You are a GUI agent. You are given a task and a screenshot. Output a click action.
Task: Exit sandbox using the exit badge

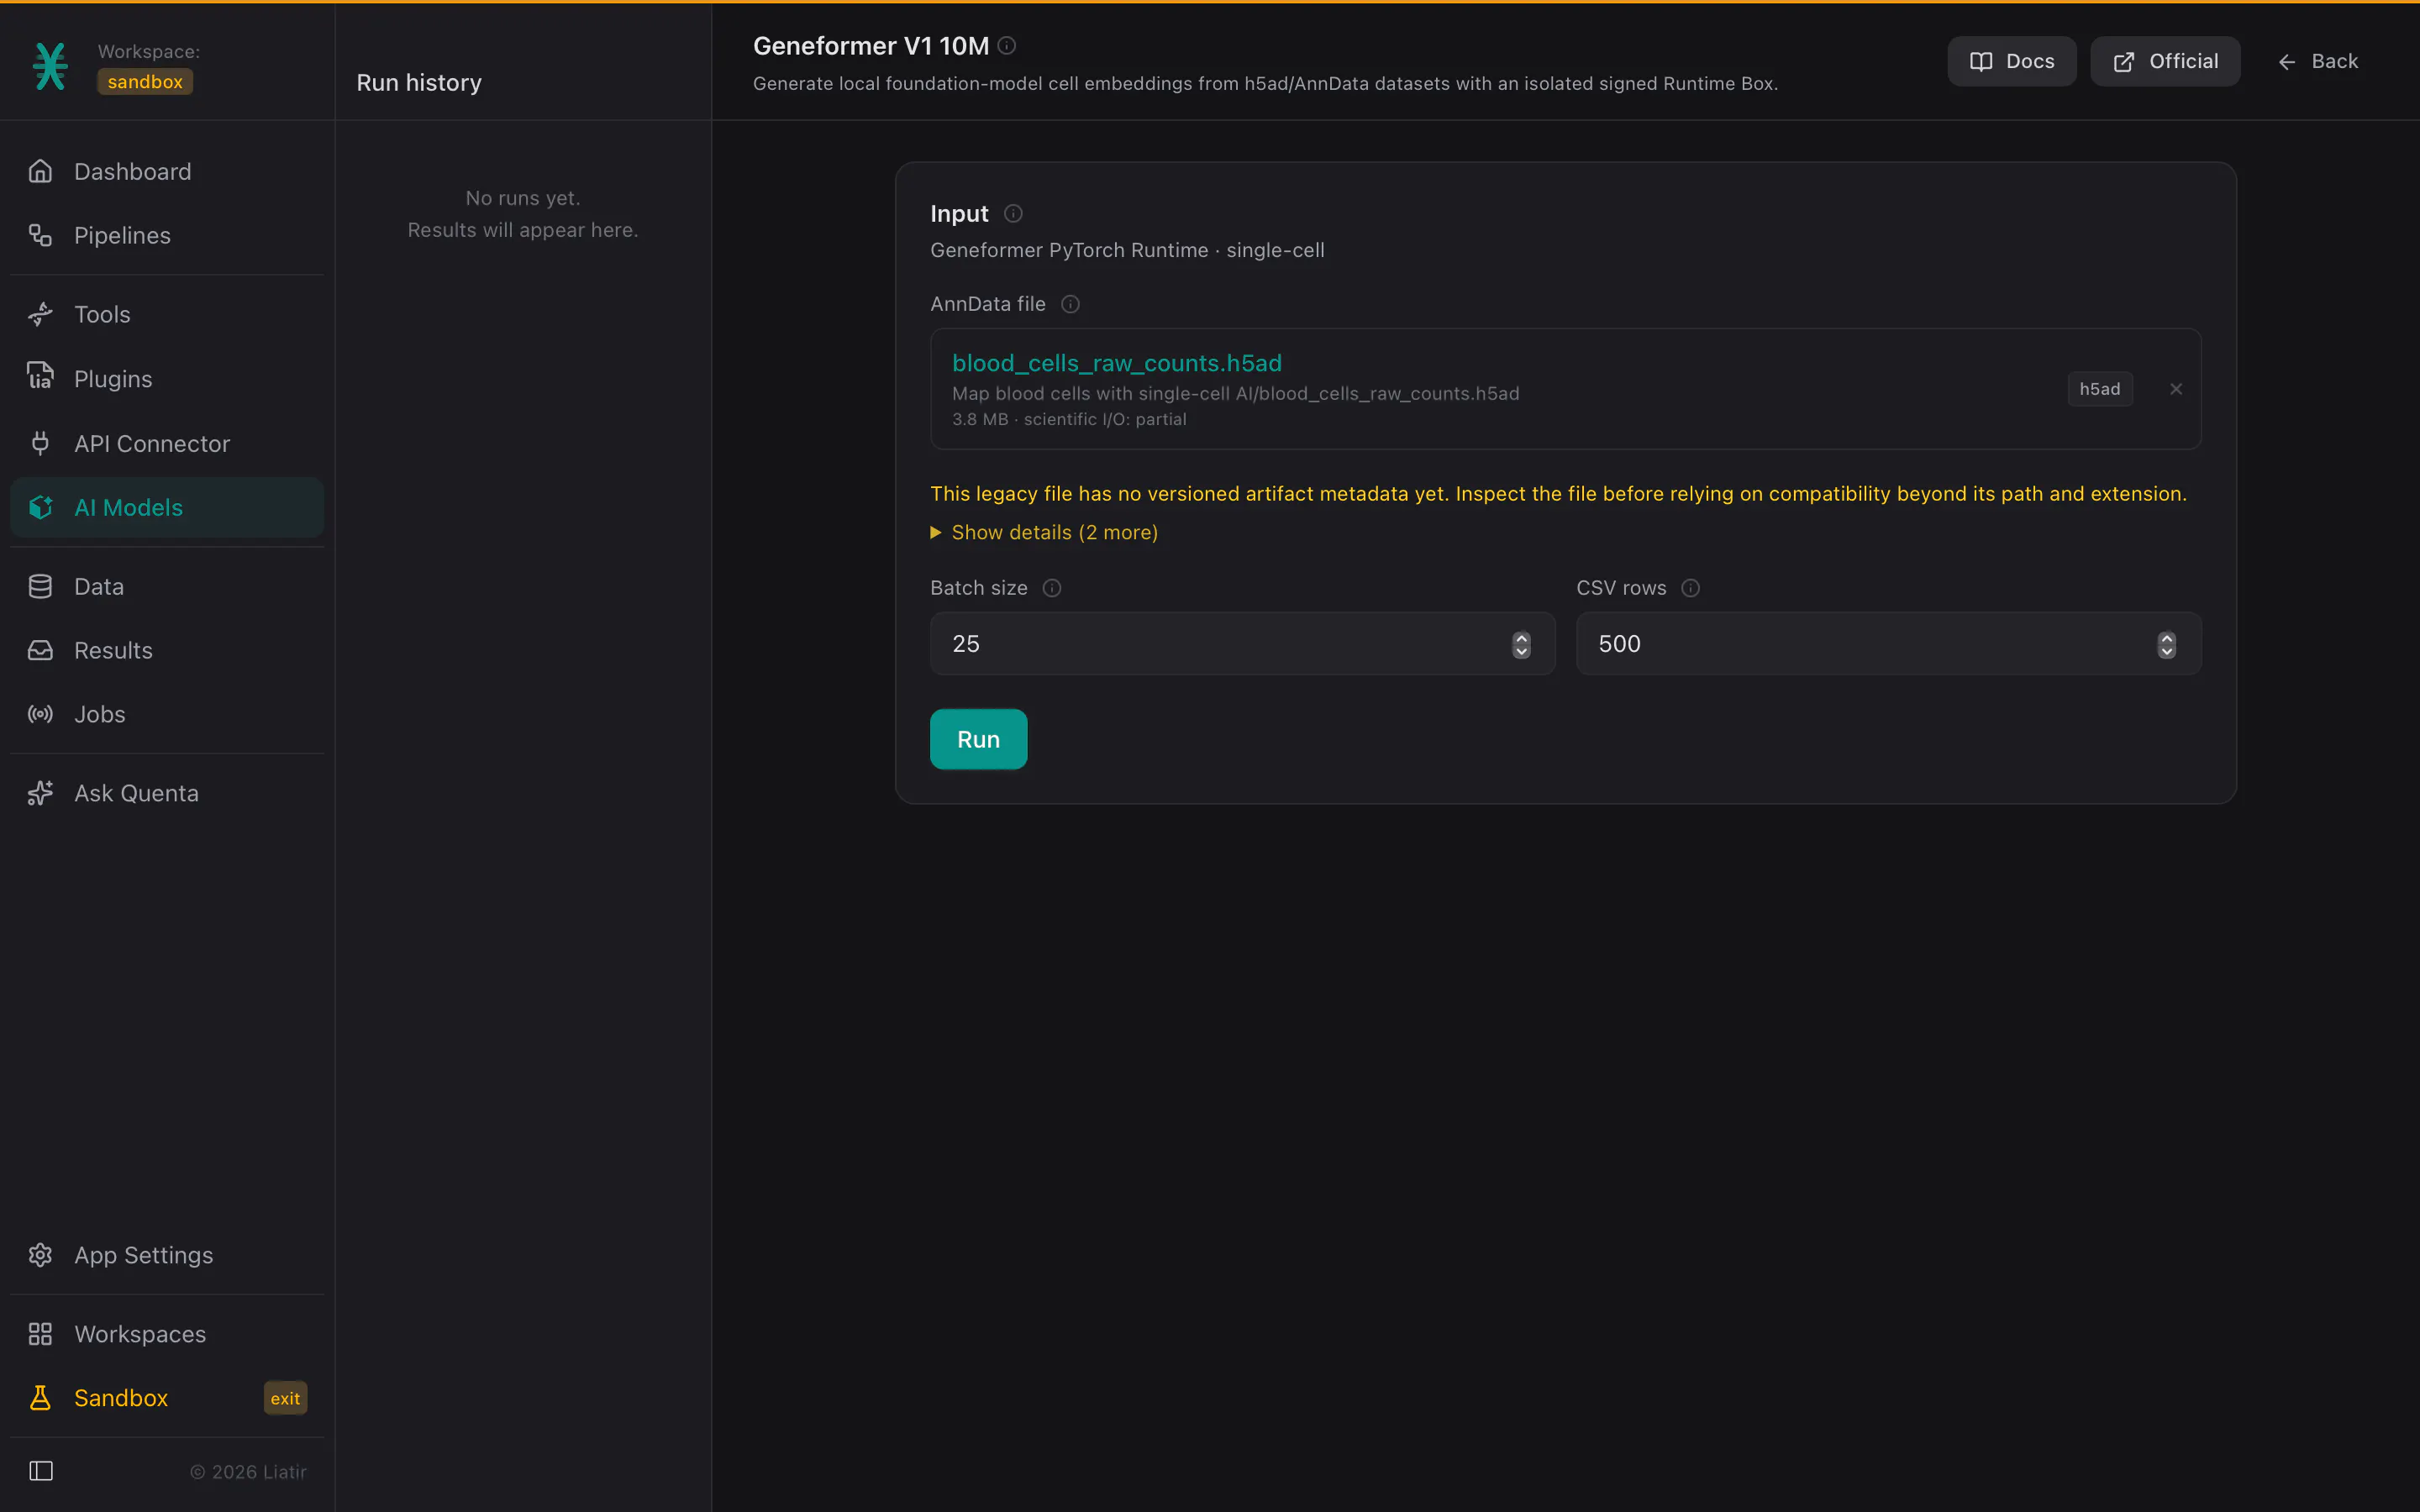(x=285, y=1398)
